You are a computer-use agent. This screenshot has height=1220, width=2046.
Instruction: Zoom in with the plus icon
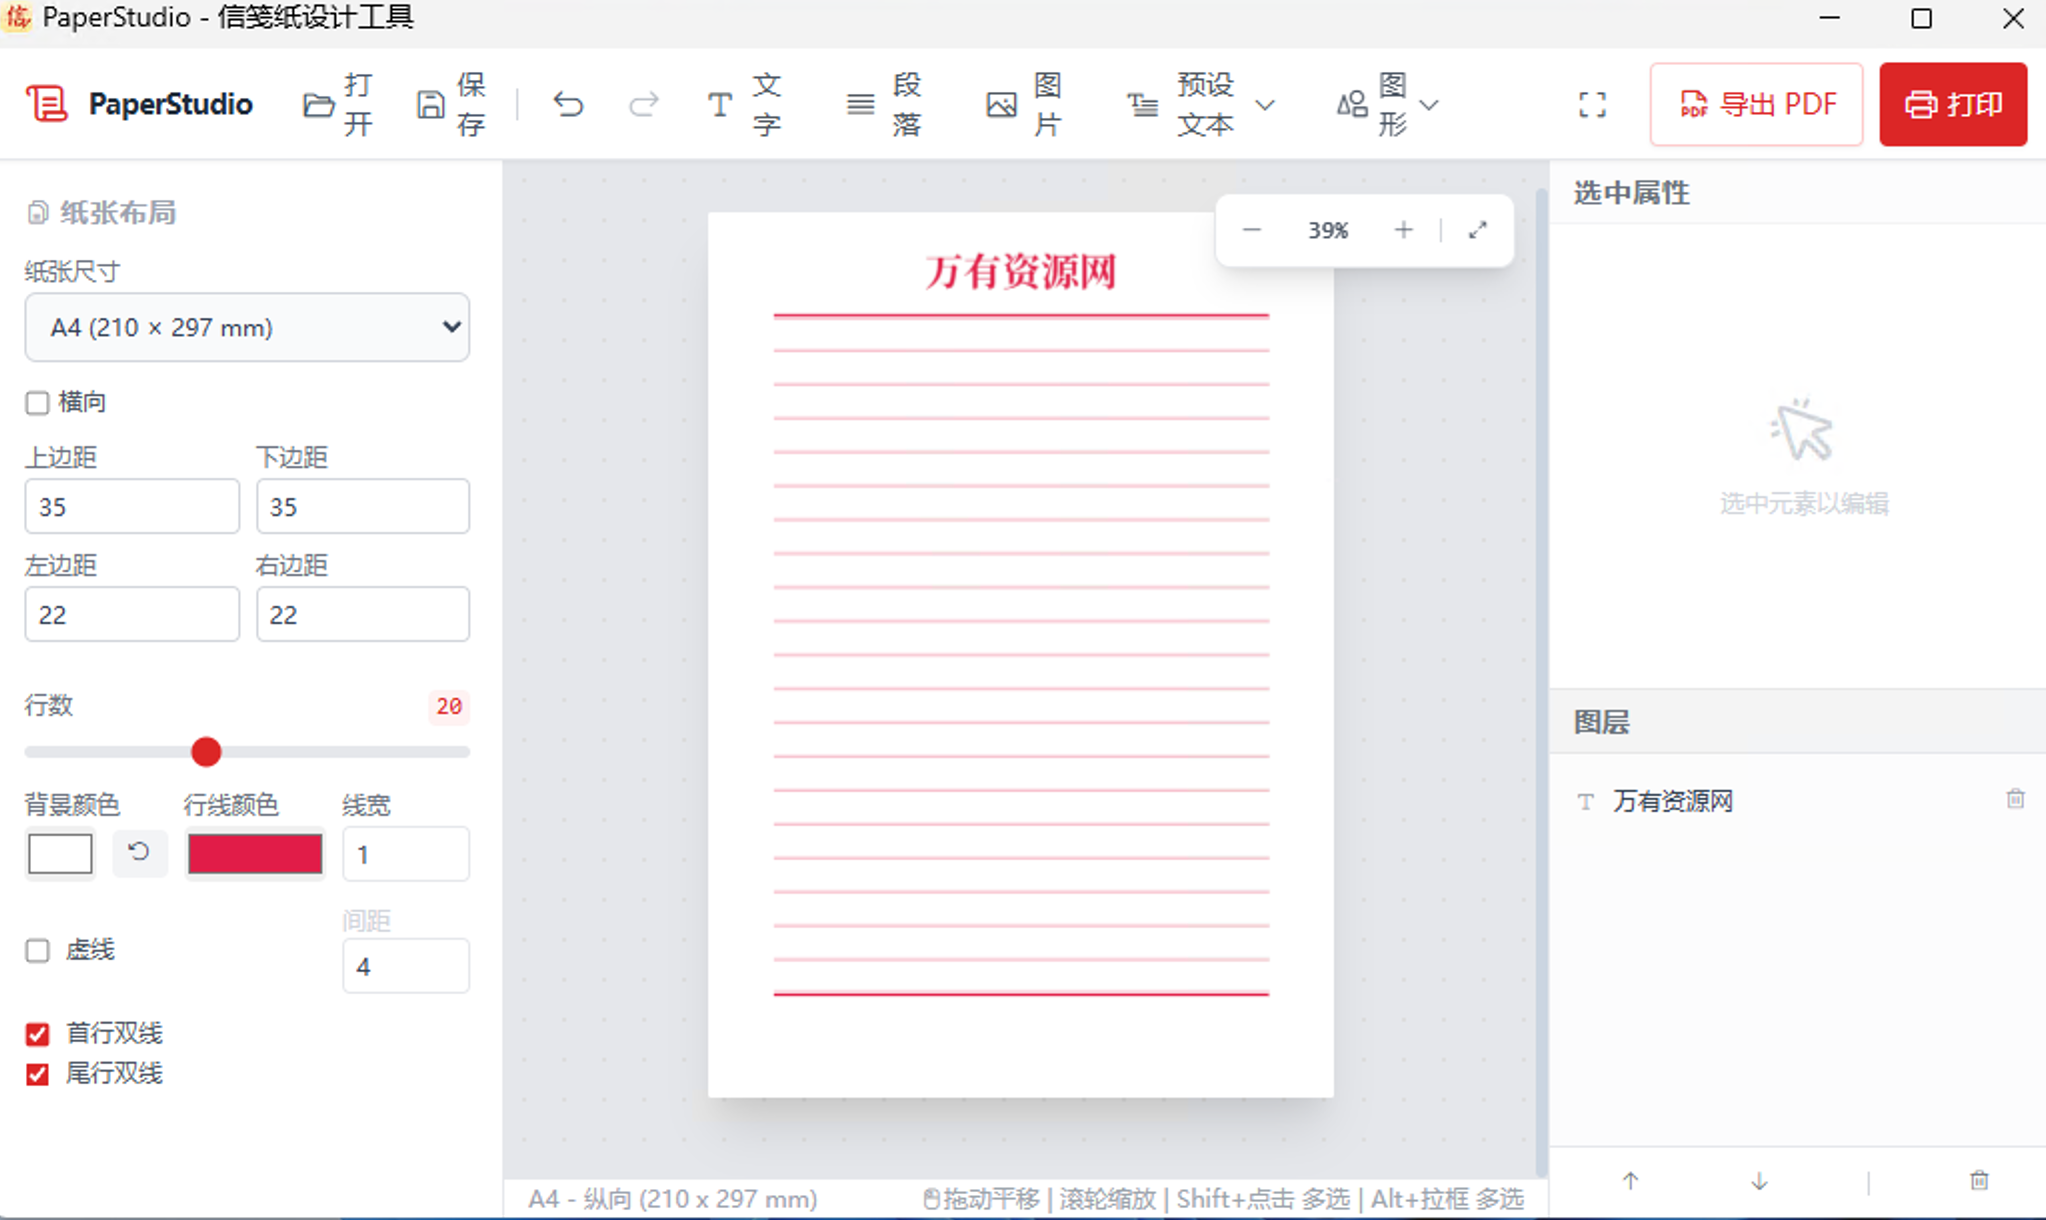pos(1403,230)
